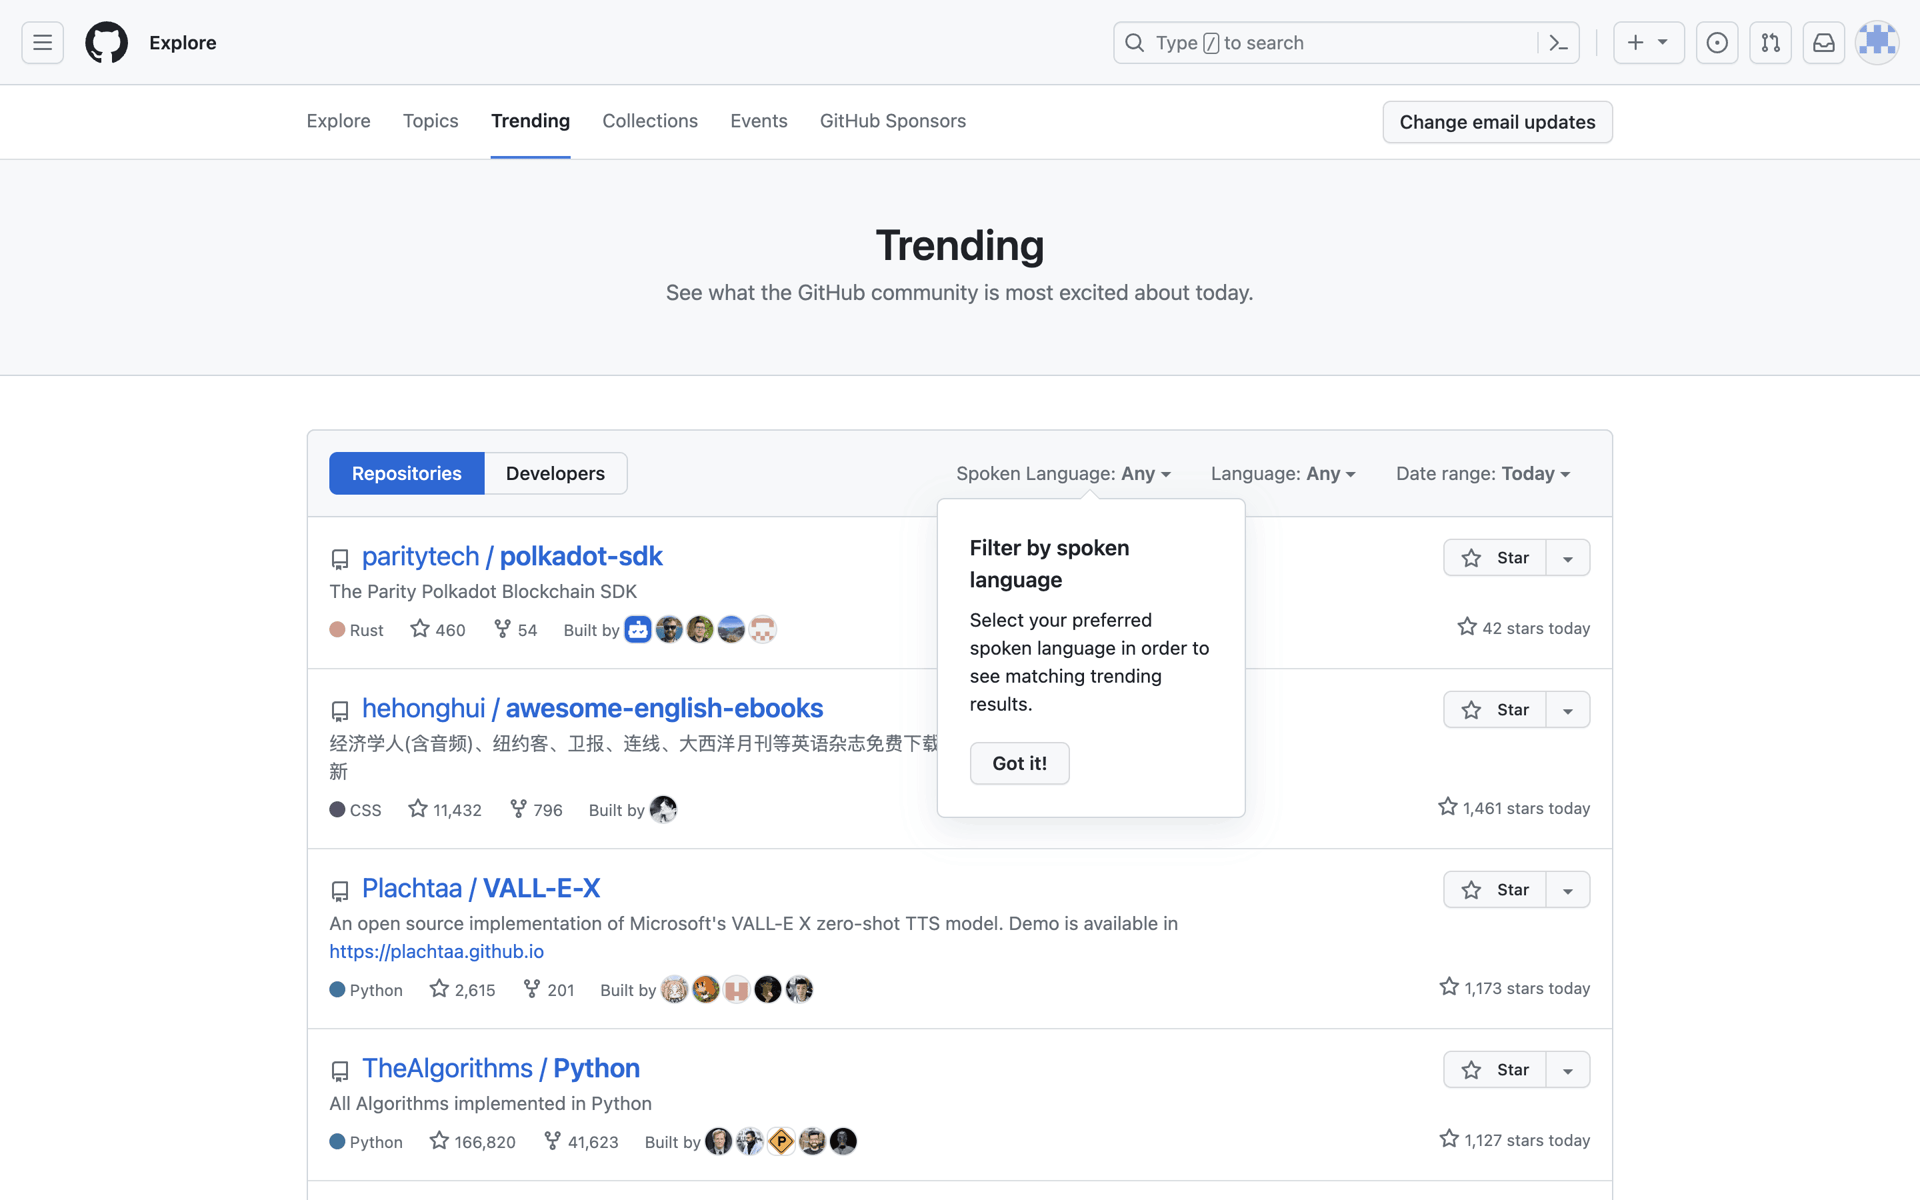Image resolution: width=1920 pixels, height=1200 pixels.
Task: View TheAlgorithms Python stargazers 166,820
Action: tap(472, 1141)
